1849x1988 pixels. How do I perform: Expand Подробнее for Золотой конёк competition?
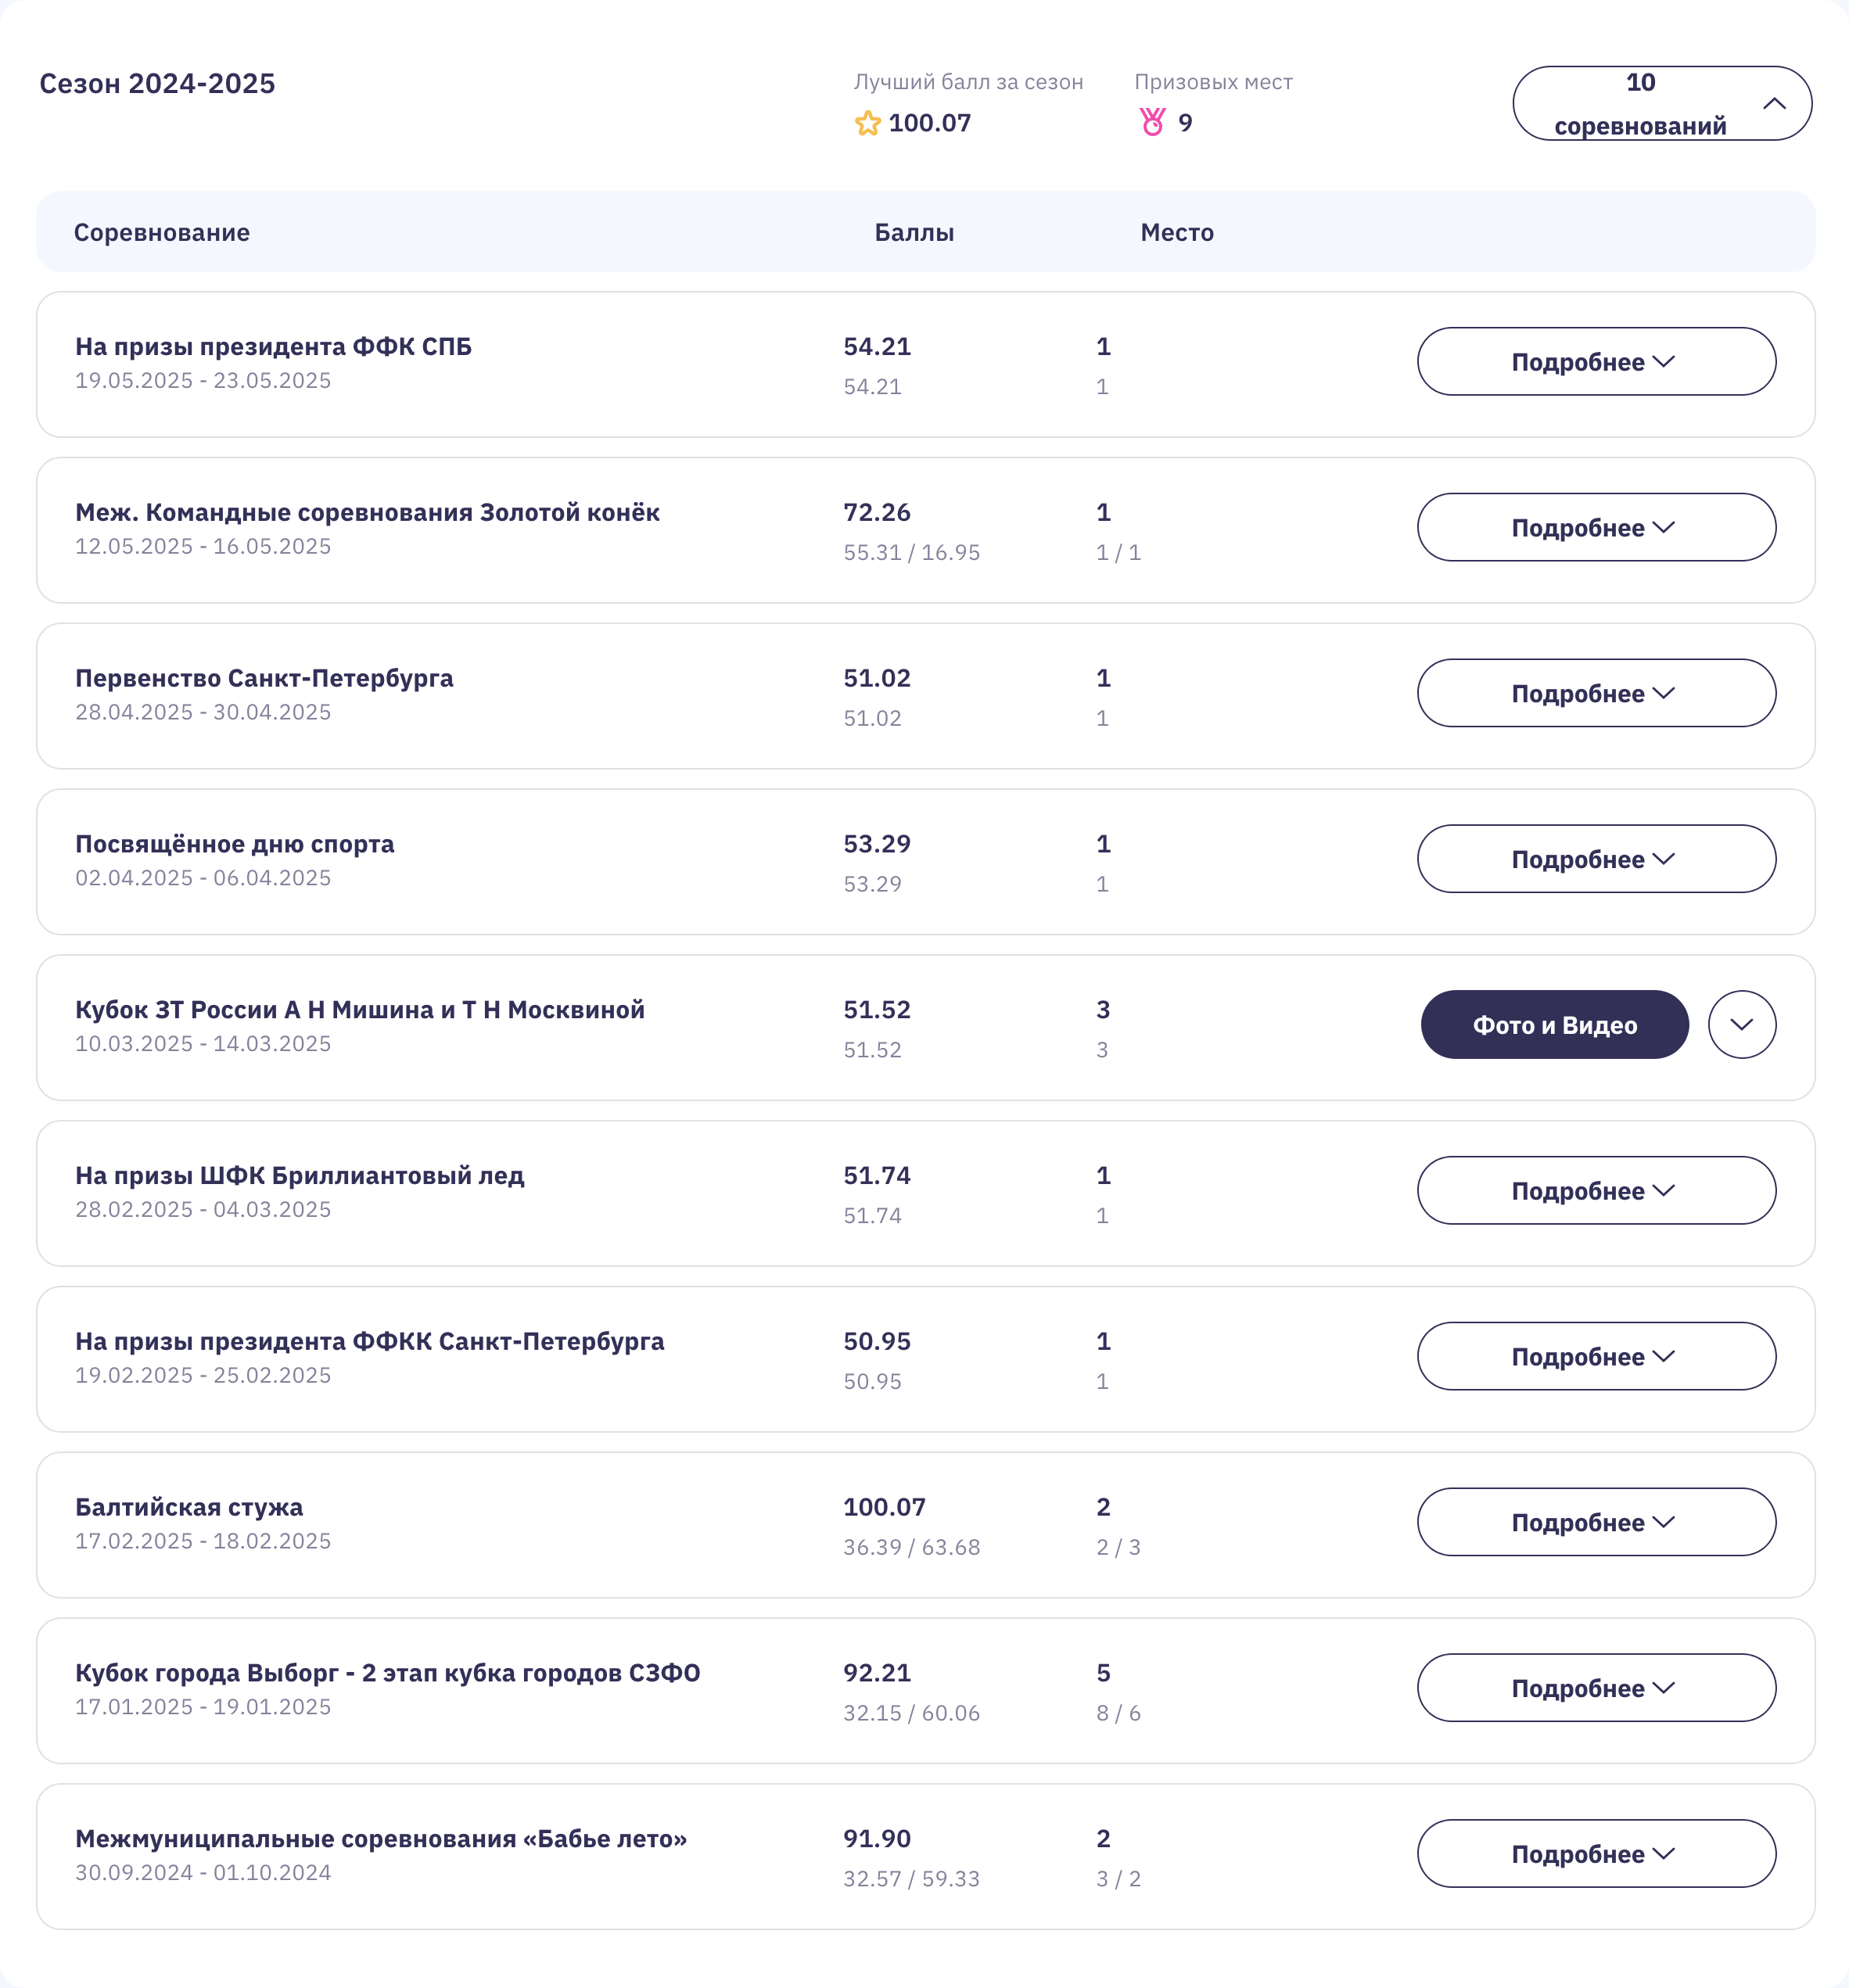[1596, 527]
